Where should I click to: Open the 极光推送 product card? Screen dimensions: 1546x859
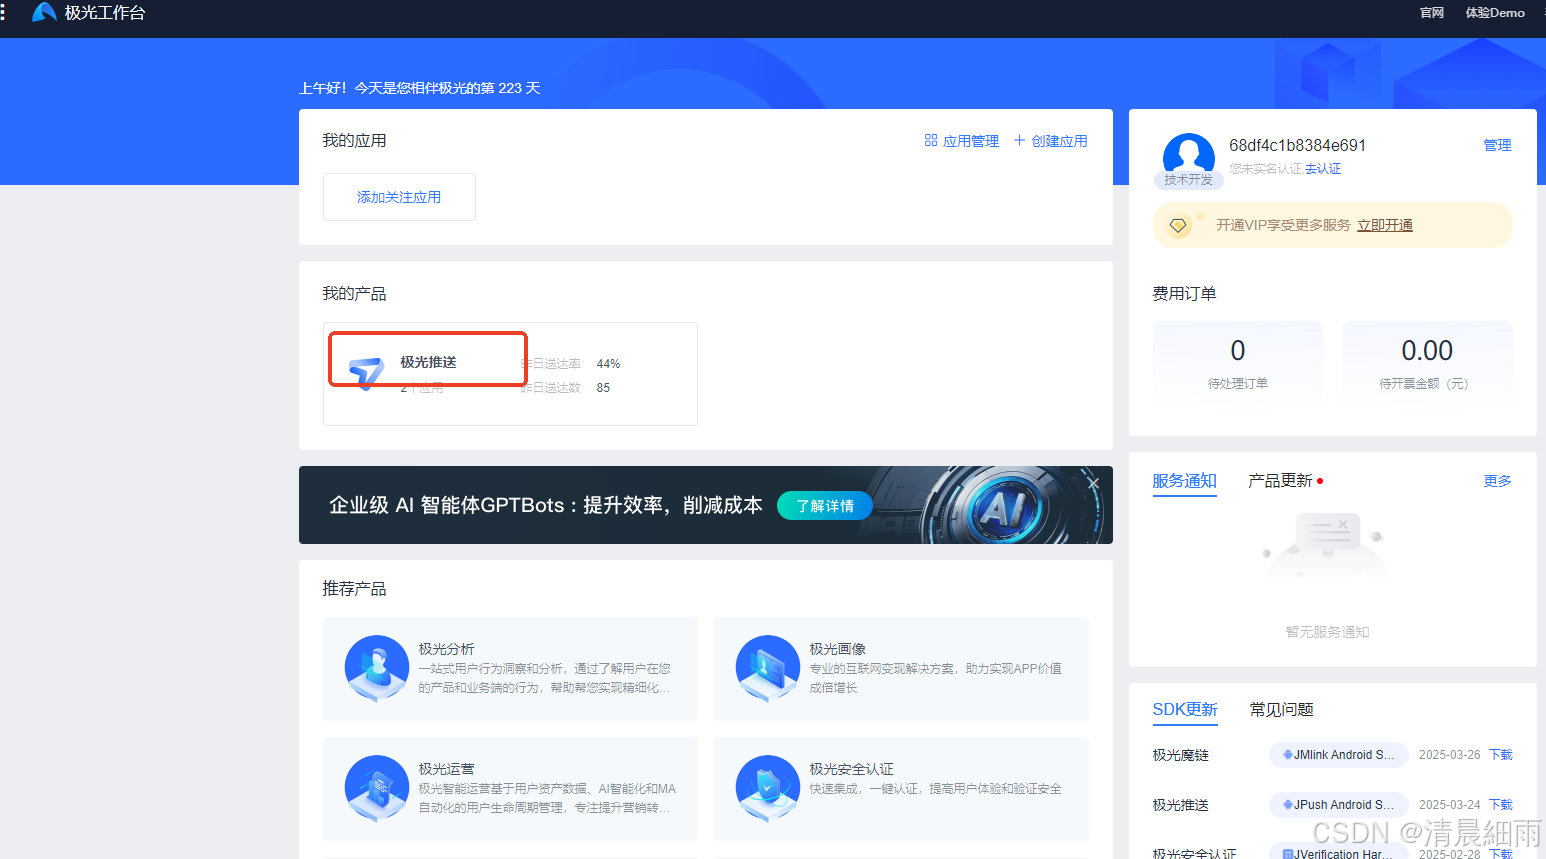pyautogui.click(x=510, y=374)
